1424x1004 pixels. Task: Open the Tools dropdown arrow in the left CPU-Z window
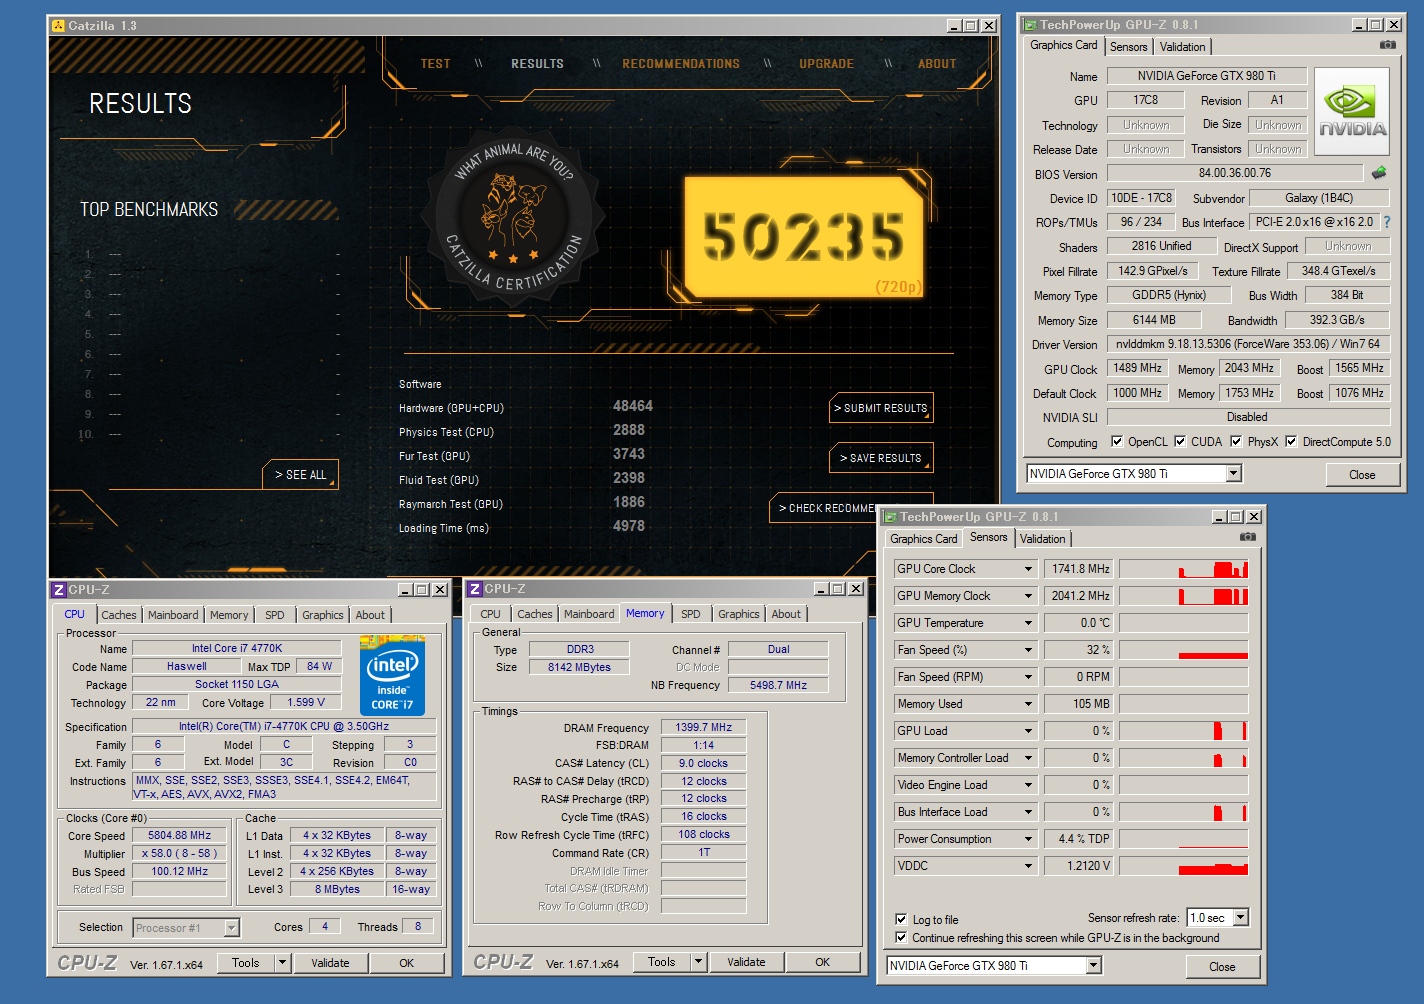click(x=283, y=963)
